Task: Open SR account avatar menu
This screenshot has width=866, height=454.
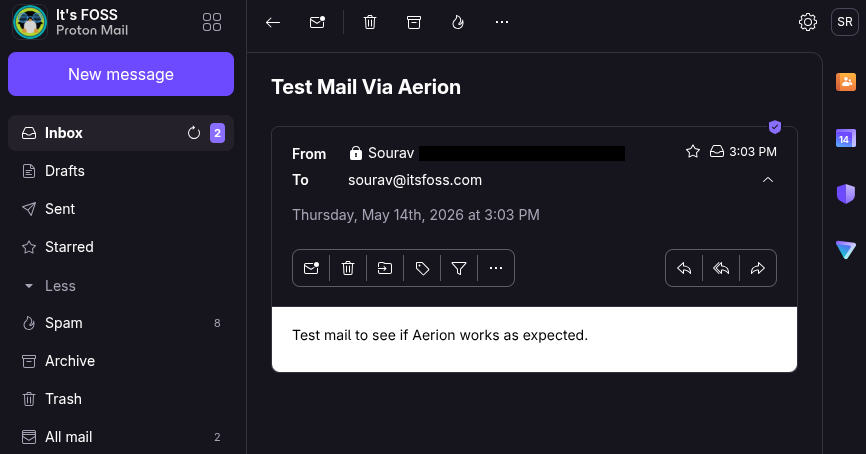Action: point(845,22)
